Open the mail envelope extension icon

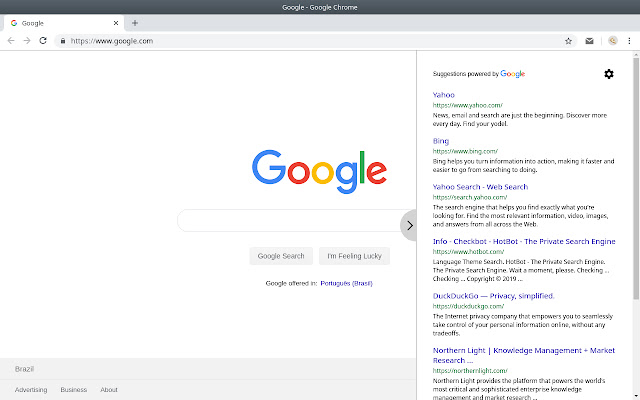click(589, 41)
